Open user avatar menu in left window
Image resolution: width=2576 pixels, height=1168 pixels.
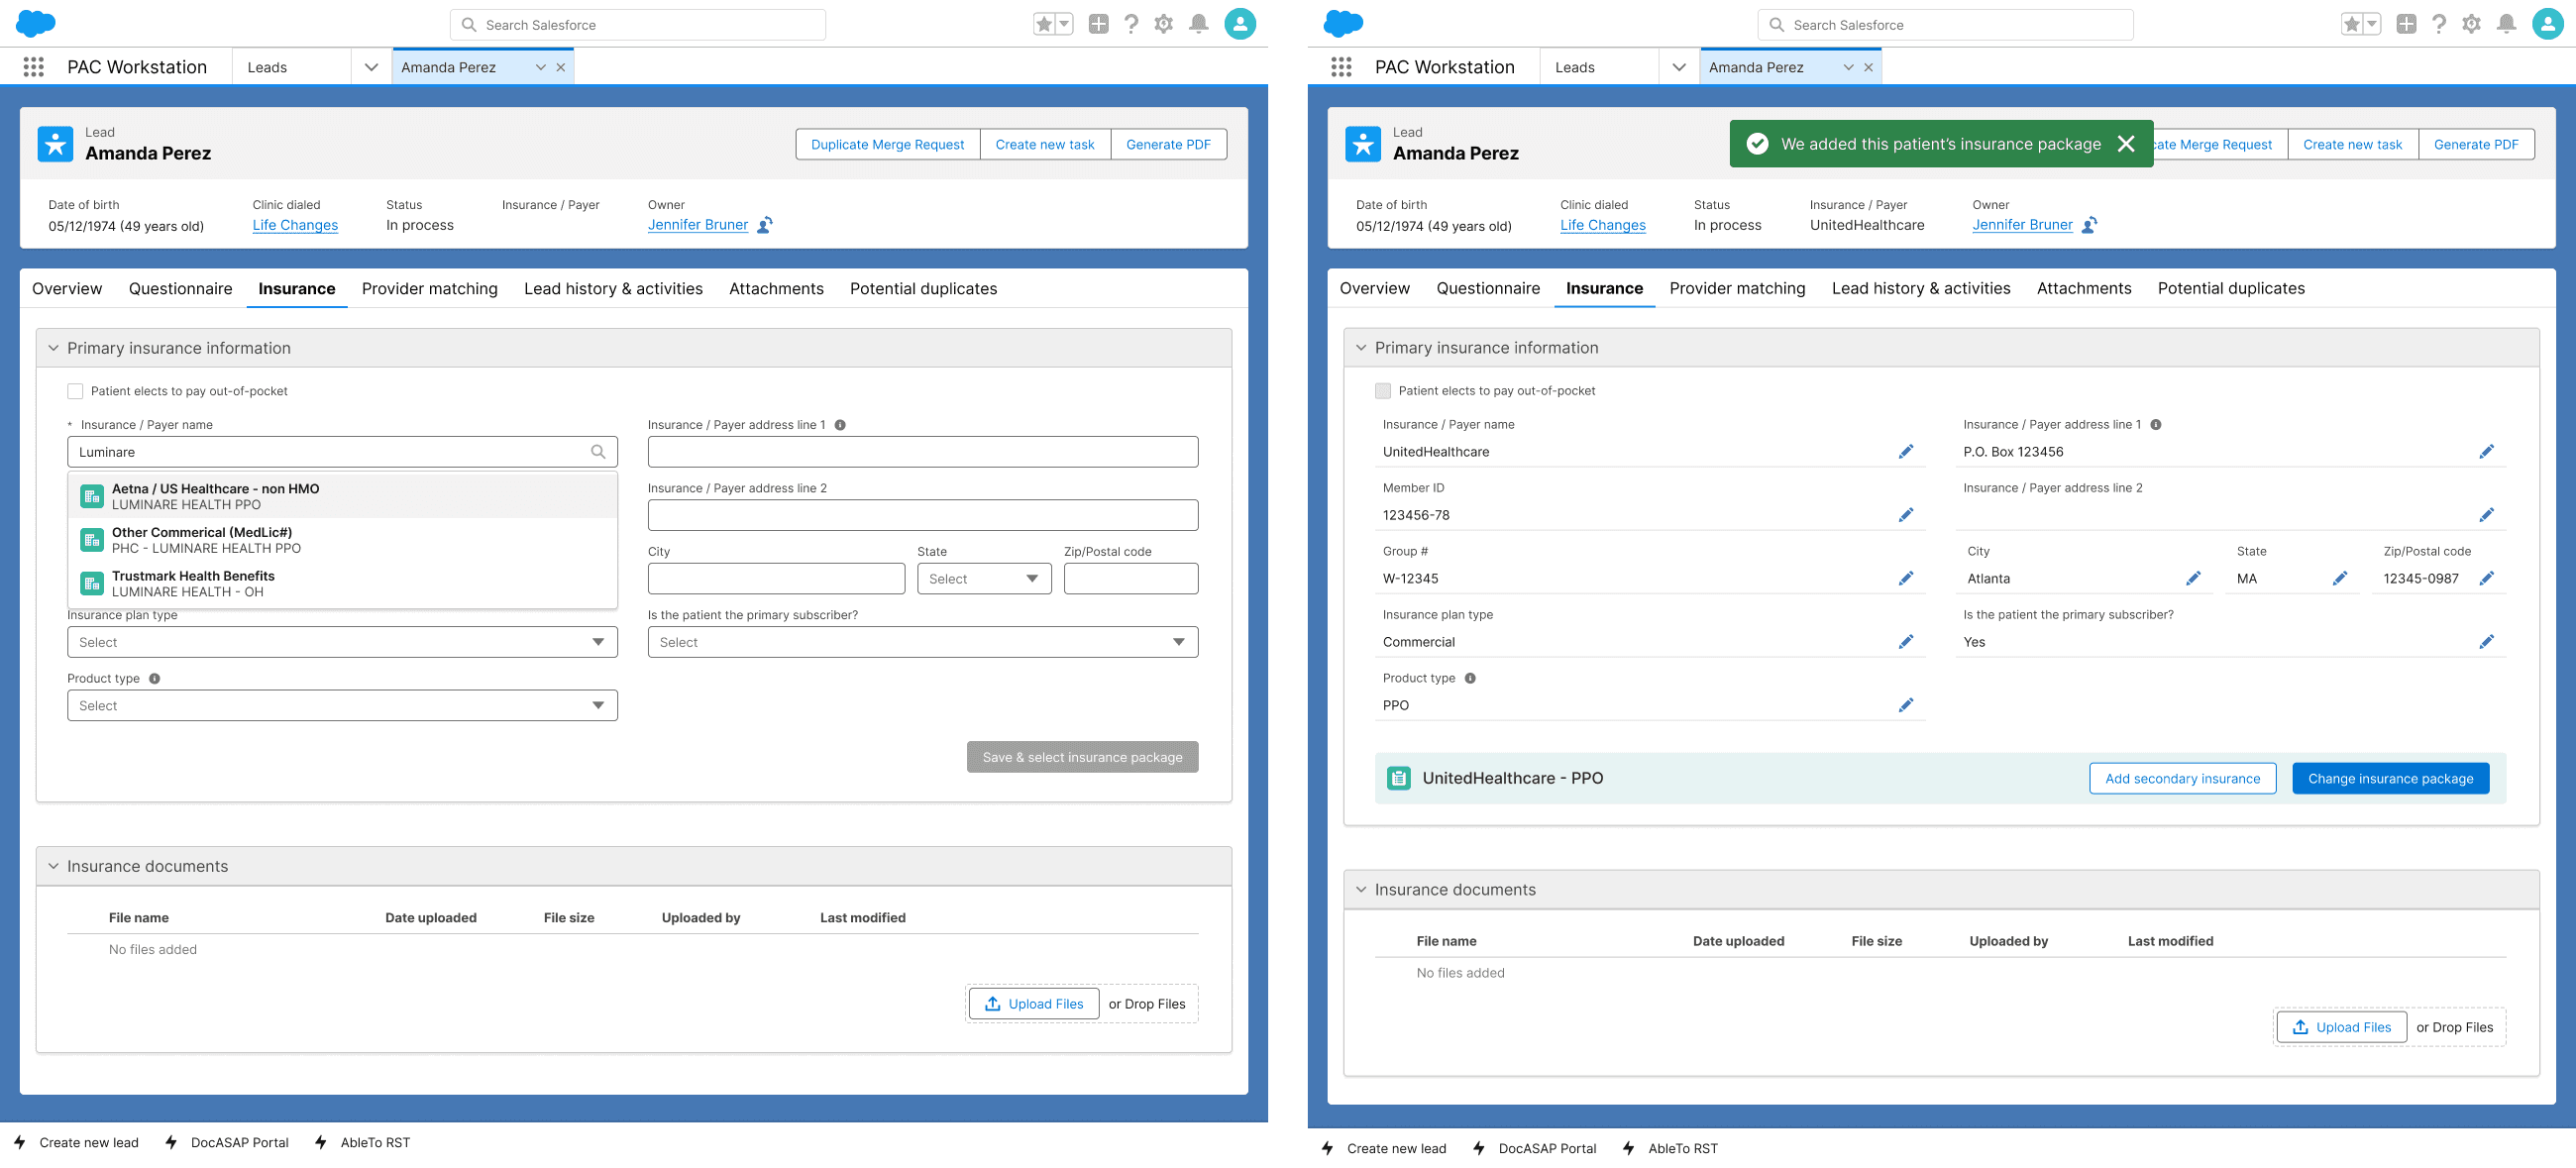coord(1240,24)
